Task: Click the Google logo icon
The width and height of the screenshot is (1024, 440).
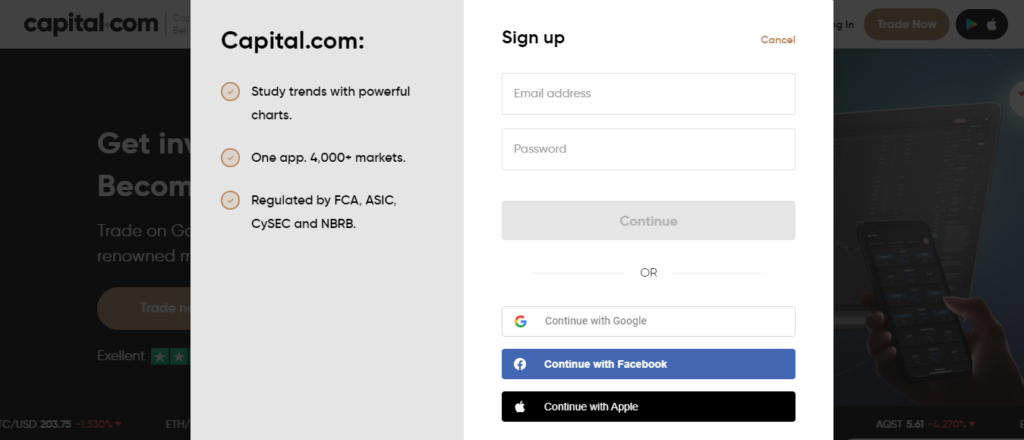Action: coord(520,321)
